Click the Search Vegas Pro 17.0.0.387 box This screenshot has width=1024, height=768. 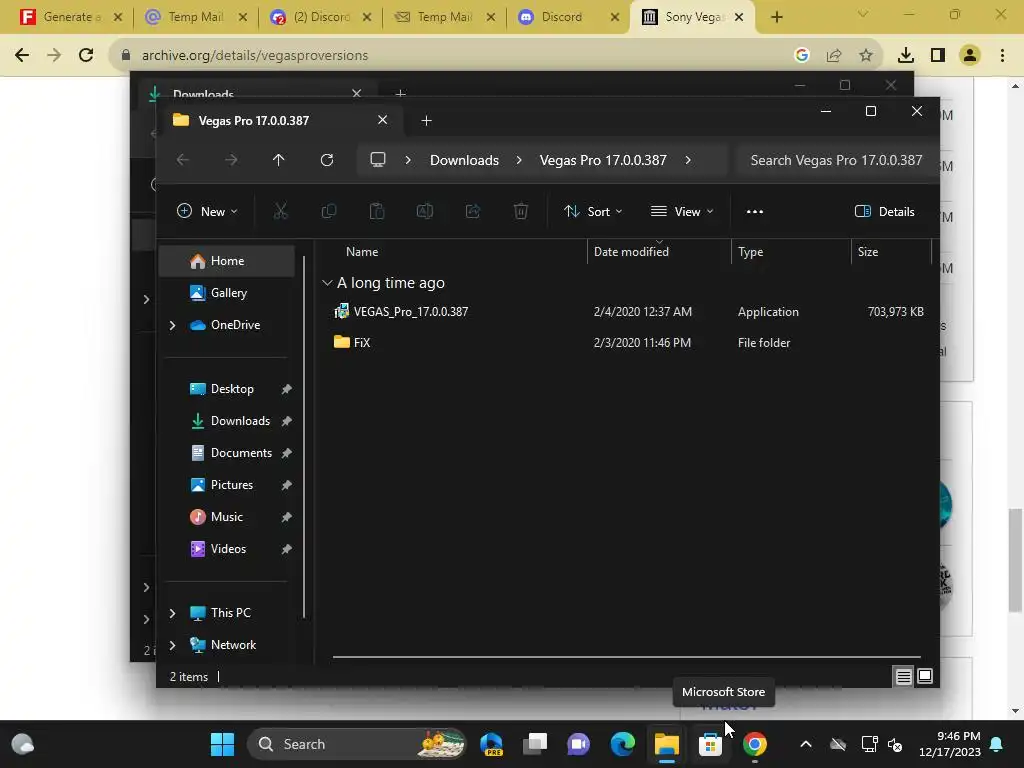(835, 160)
